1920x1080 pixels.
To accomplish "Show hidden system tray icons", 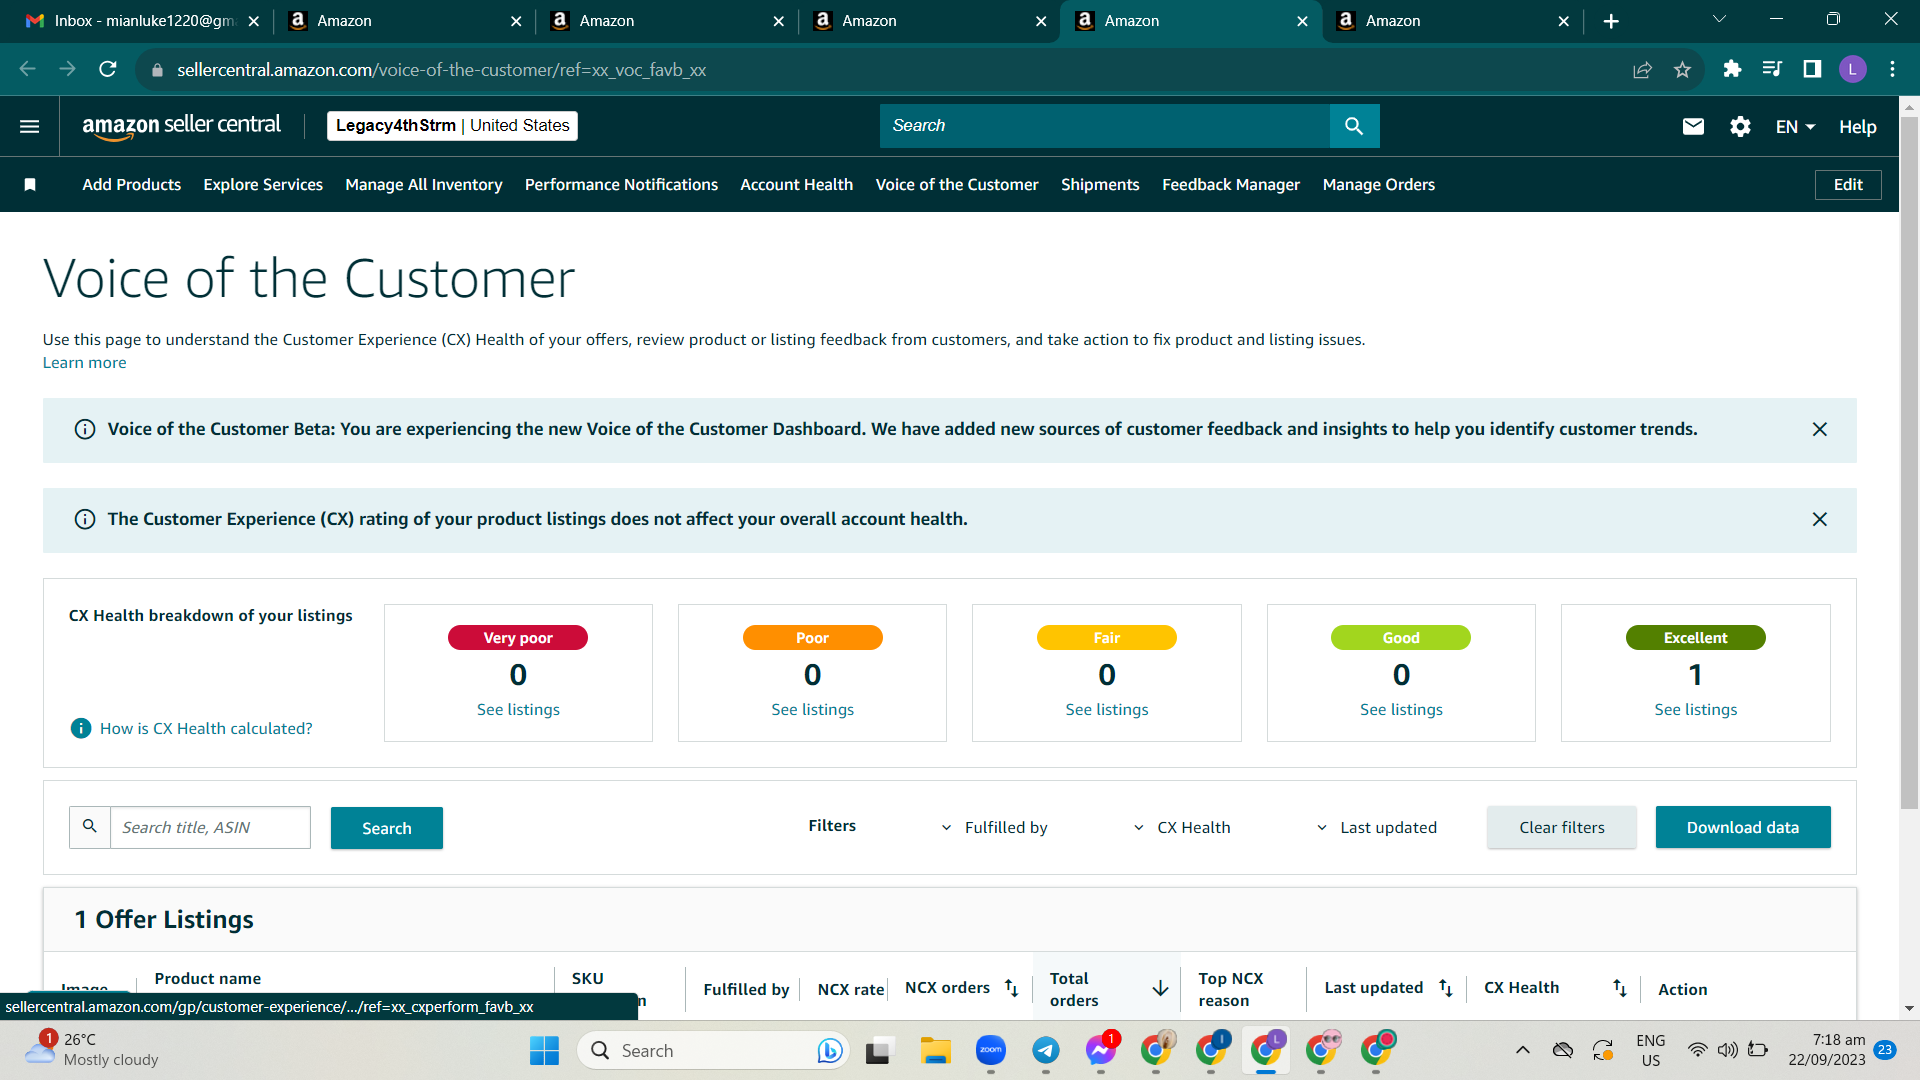I will pos(1522,1050).
